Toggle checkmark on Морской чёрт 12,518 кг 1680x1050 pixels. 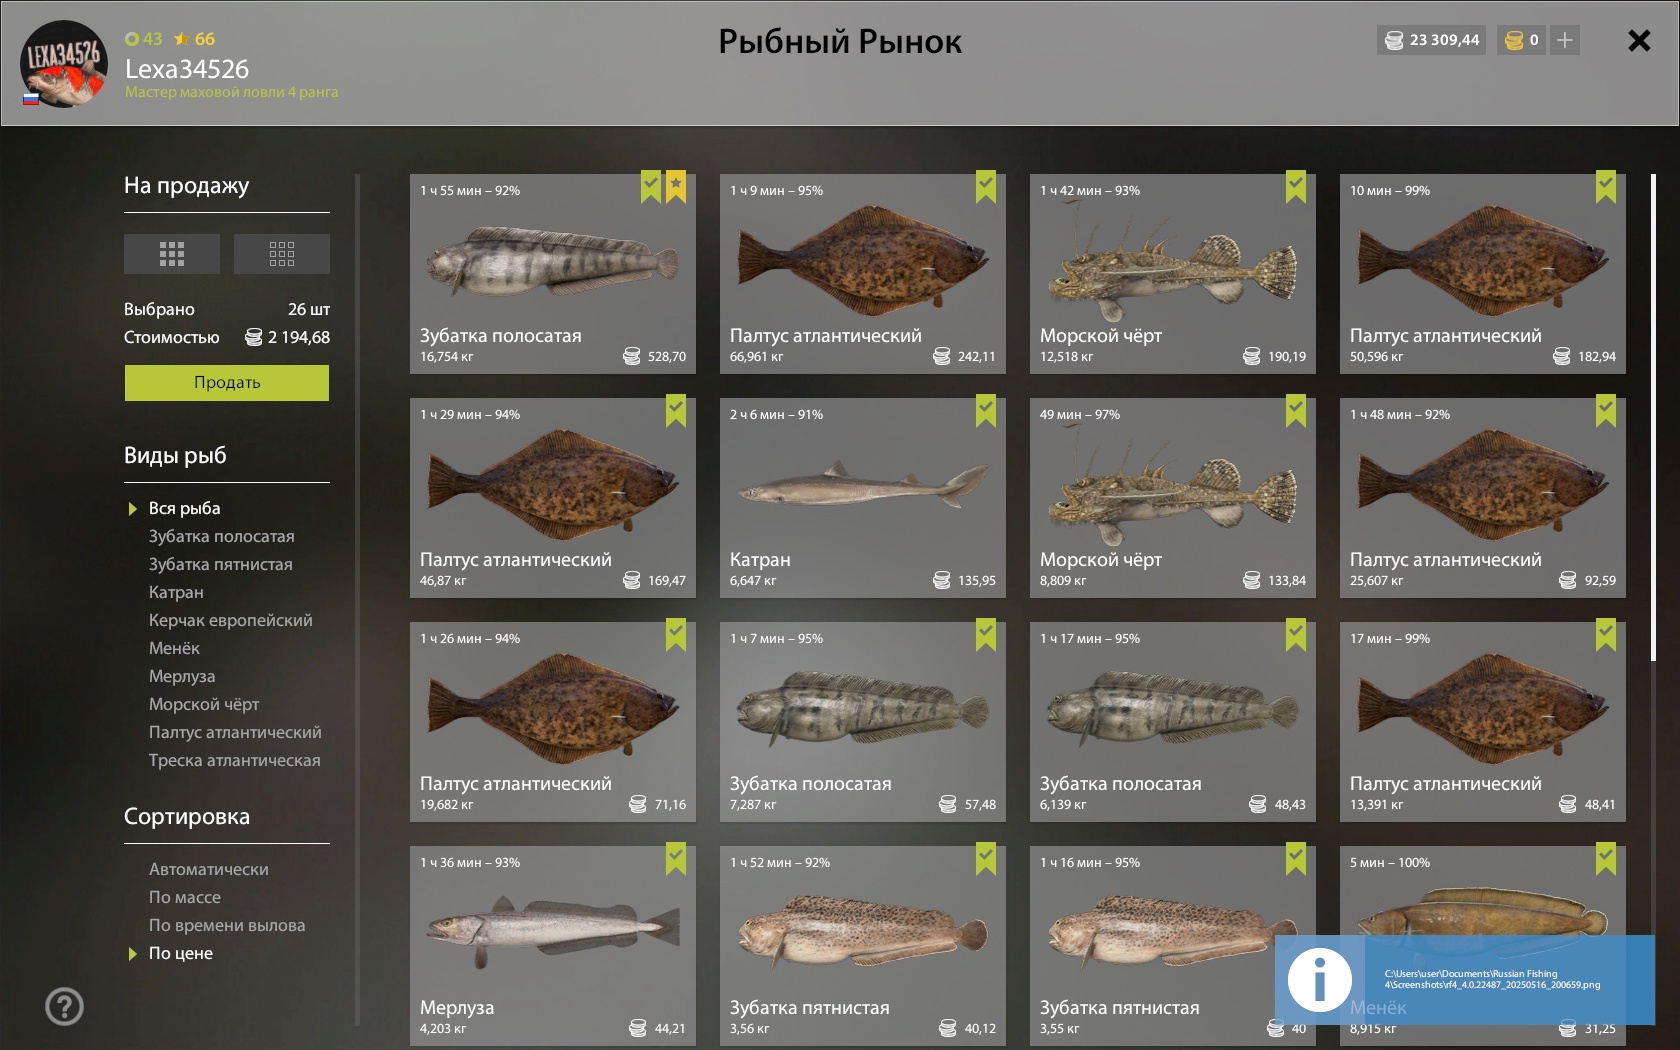(1296, 187)
